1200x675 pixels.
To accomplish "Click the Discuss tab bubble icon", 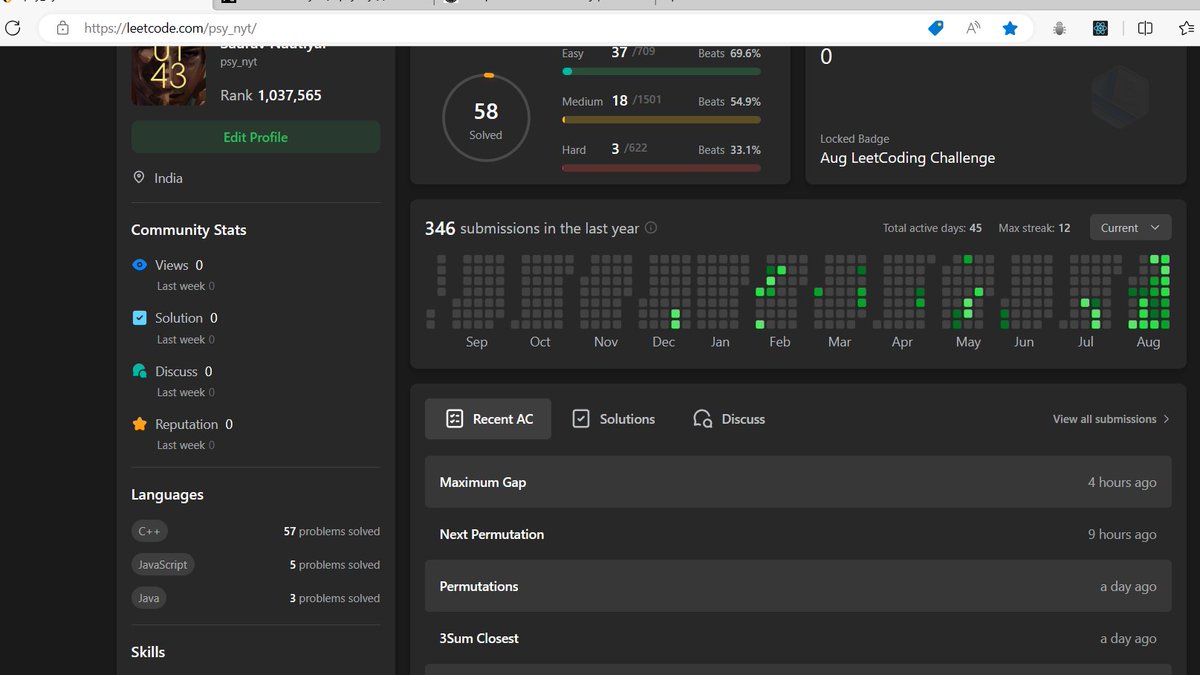I will click(x=703, y=419).
